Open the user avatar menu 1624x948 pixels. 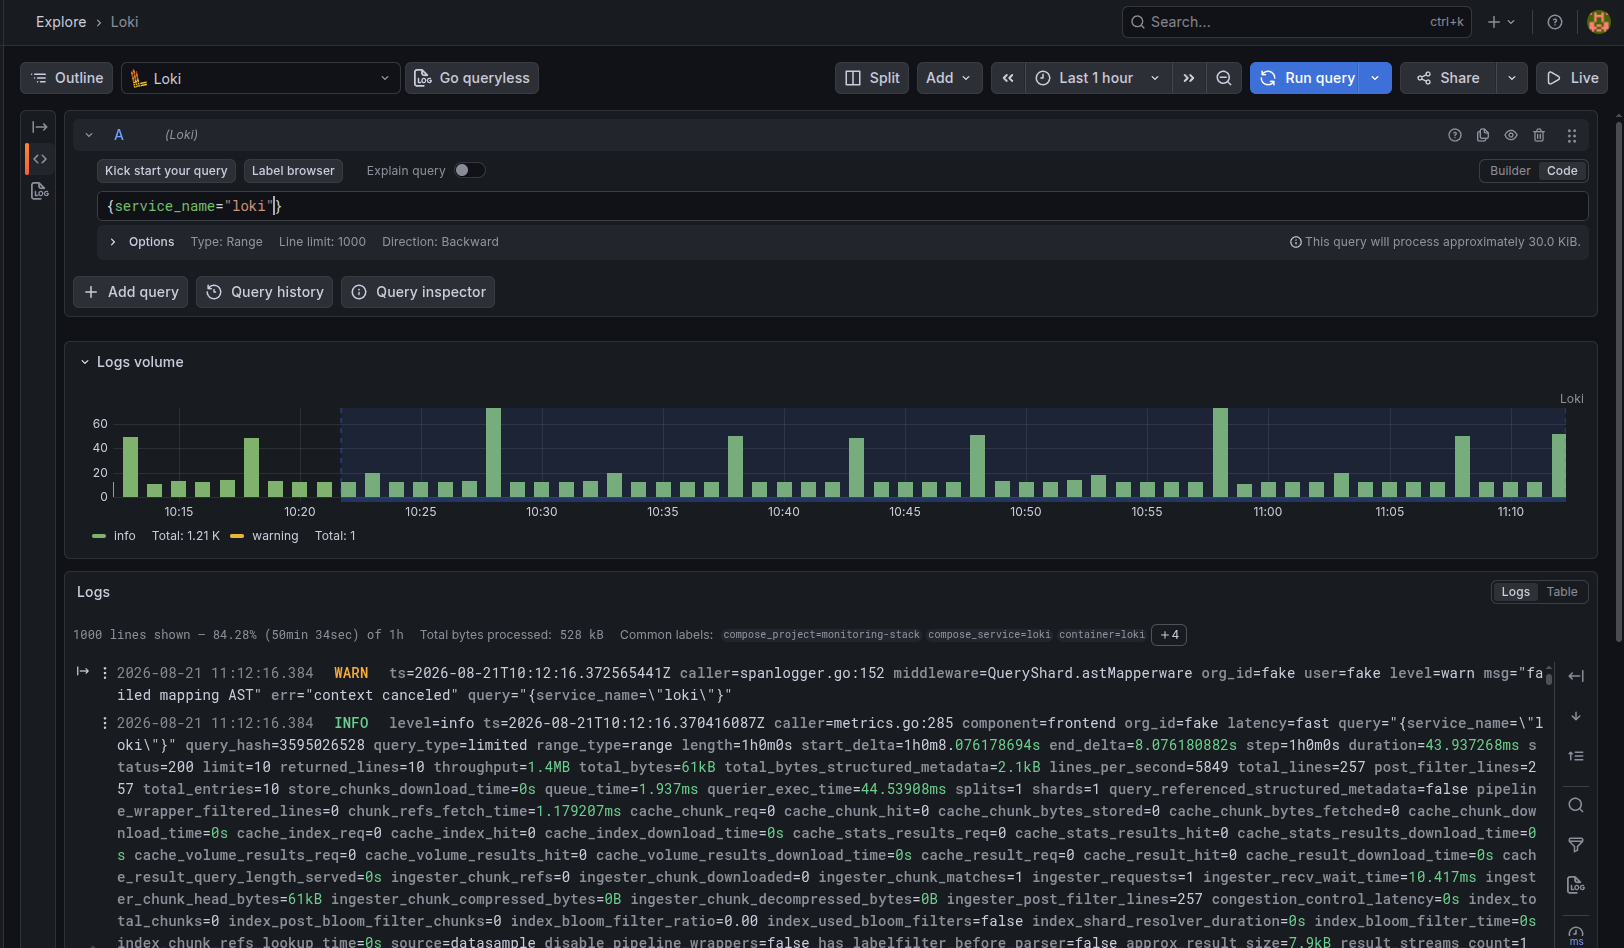click(1599, 22)
